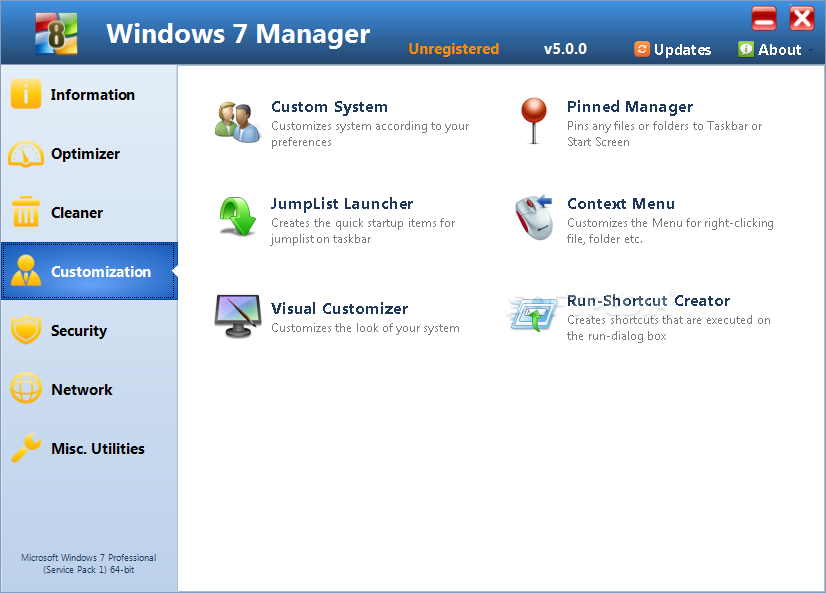Click the Custom System users icon
This screenshot has width=826, height=593.
pyautogui.click(x=238, y=122)
